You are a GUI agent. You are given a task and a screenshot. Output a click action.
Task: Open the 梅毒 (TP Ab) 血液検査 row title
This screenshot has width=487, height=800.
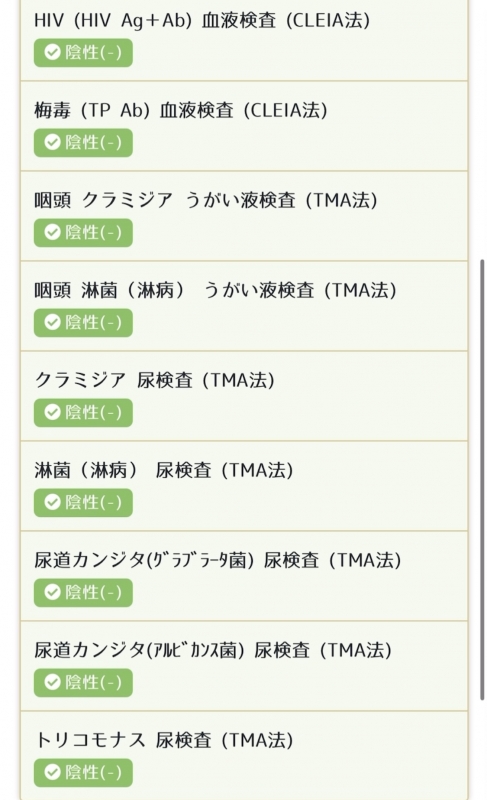click(181, 110)
